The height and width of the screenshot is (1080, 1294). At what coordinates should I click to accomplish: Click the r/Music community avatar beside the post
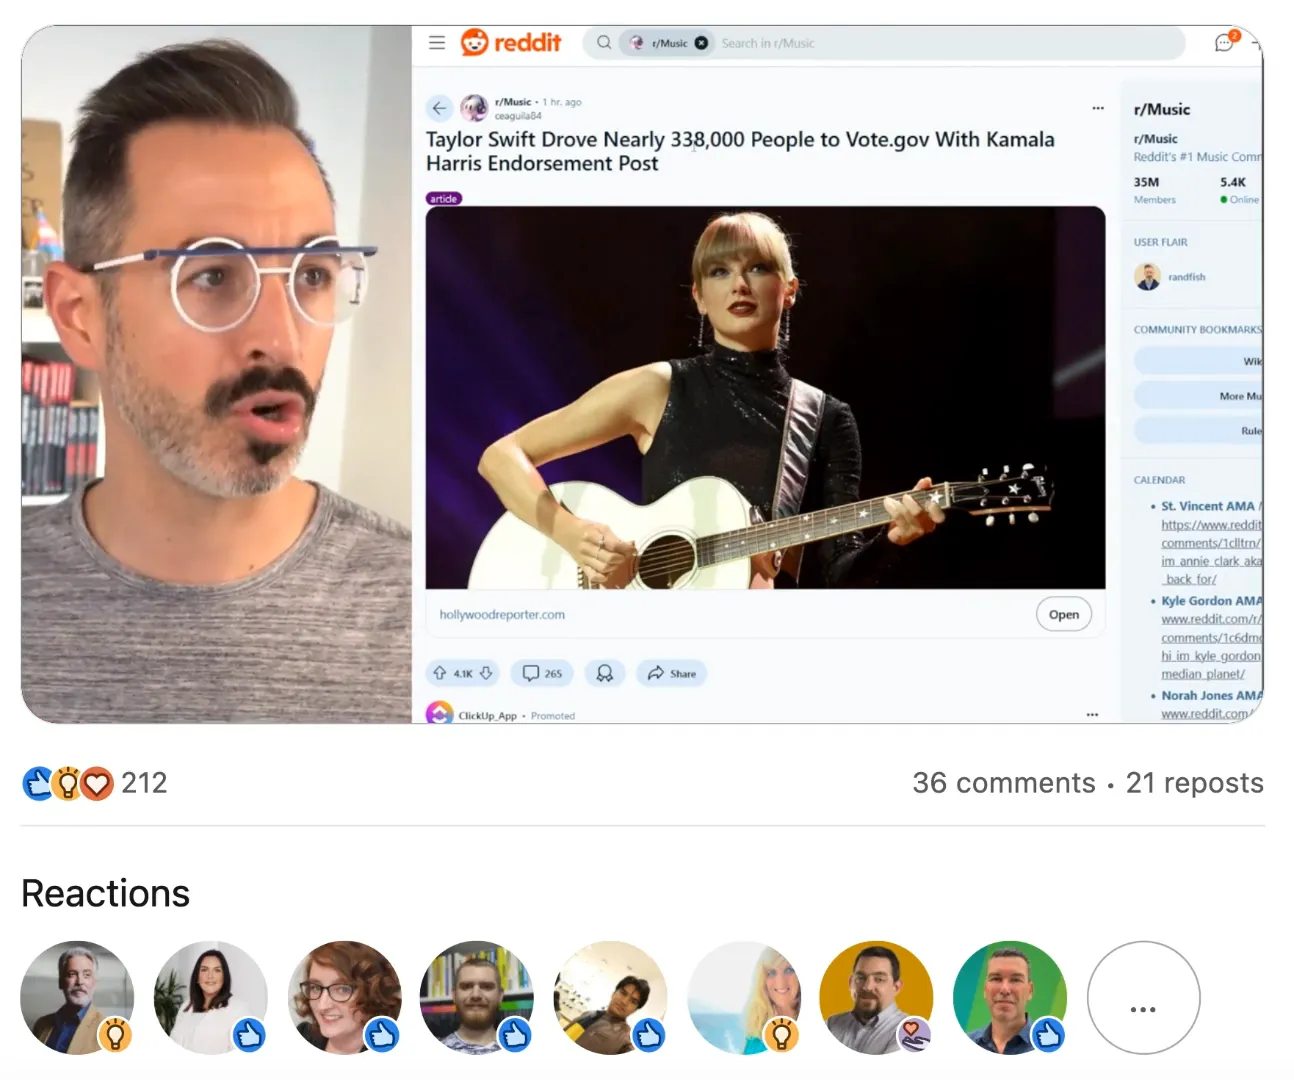[x=474, y=108]
